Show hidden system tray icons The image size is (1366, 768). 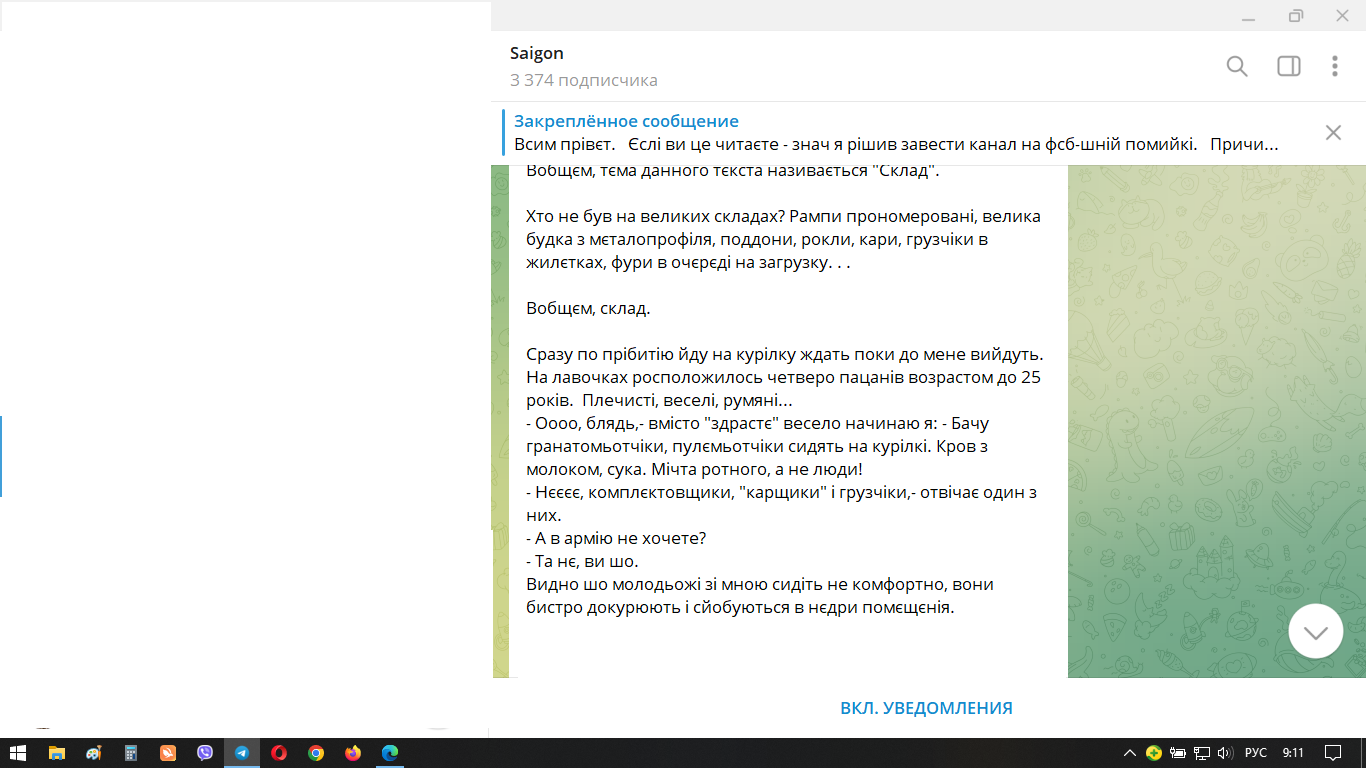pos(1130,753)
